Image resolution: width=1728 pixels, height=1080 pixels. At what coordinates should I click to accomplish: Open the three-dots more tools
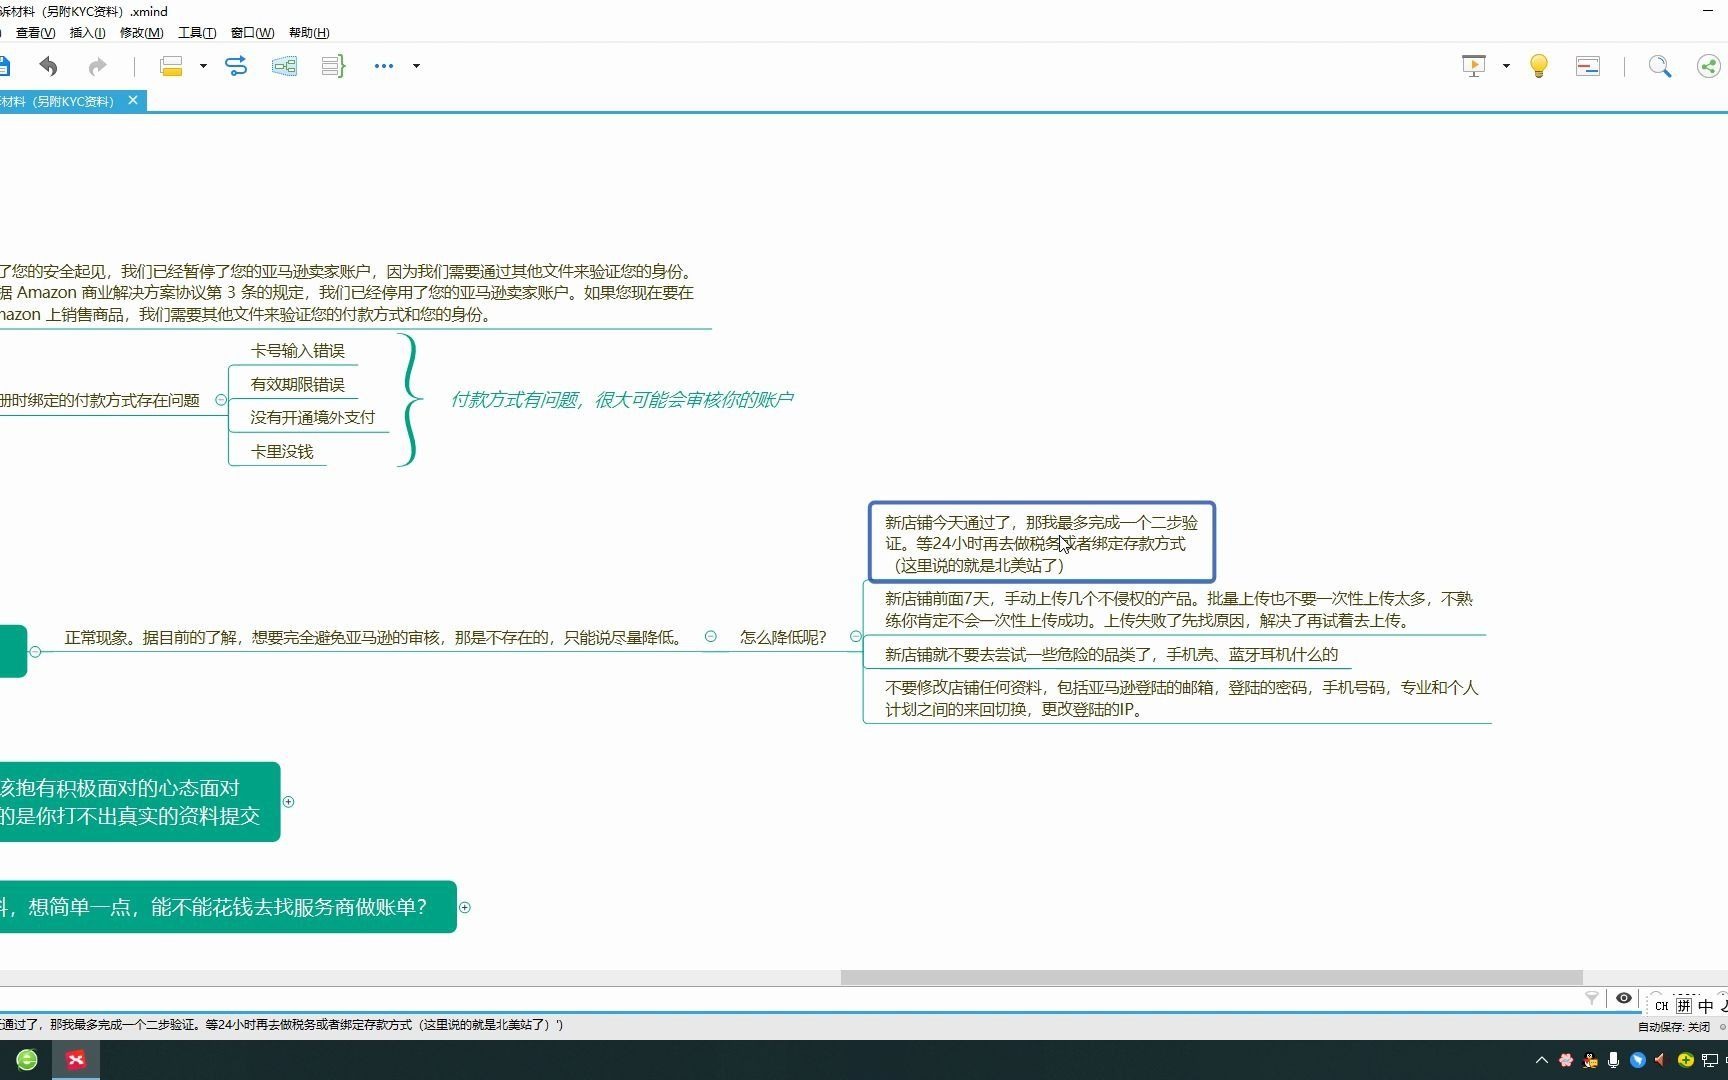pos(384,66)
